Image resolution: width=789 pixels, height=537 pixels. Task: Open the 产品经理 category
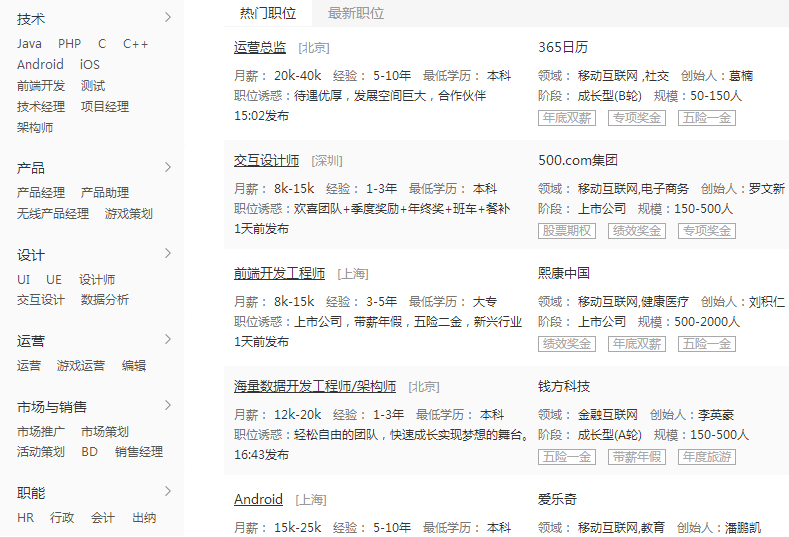tap(41, 192)
